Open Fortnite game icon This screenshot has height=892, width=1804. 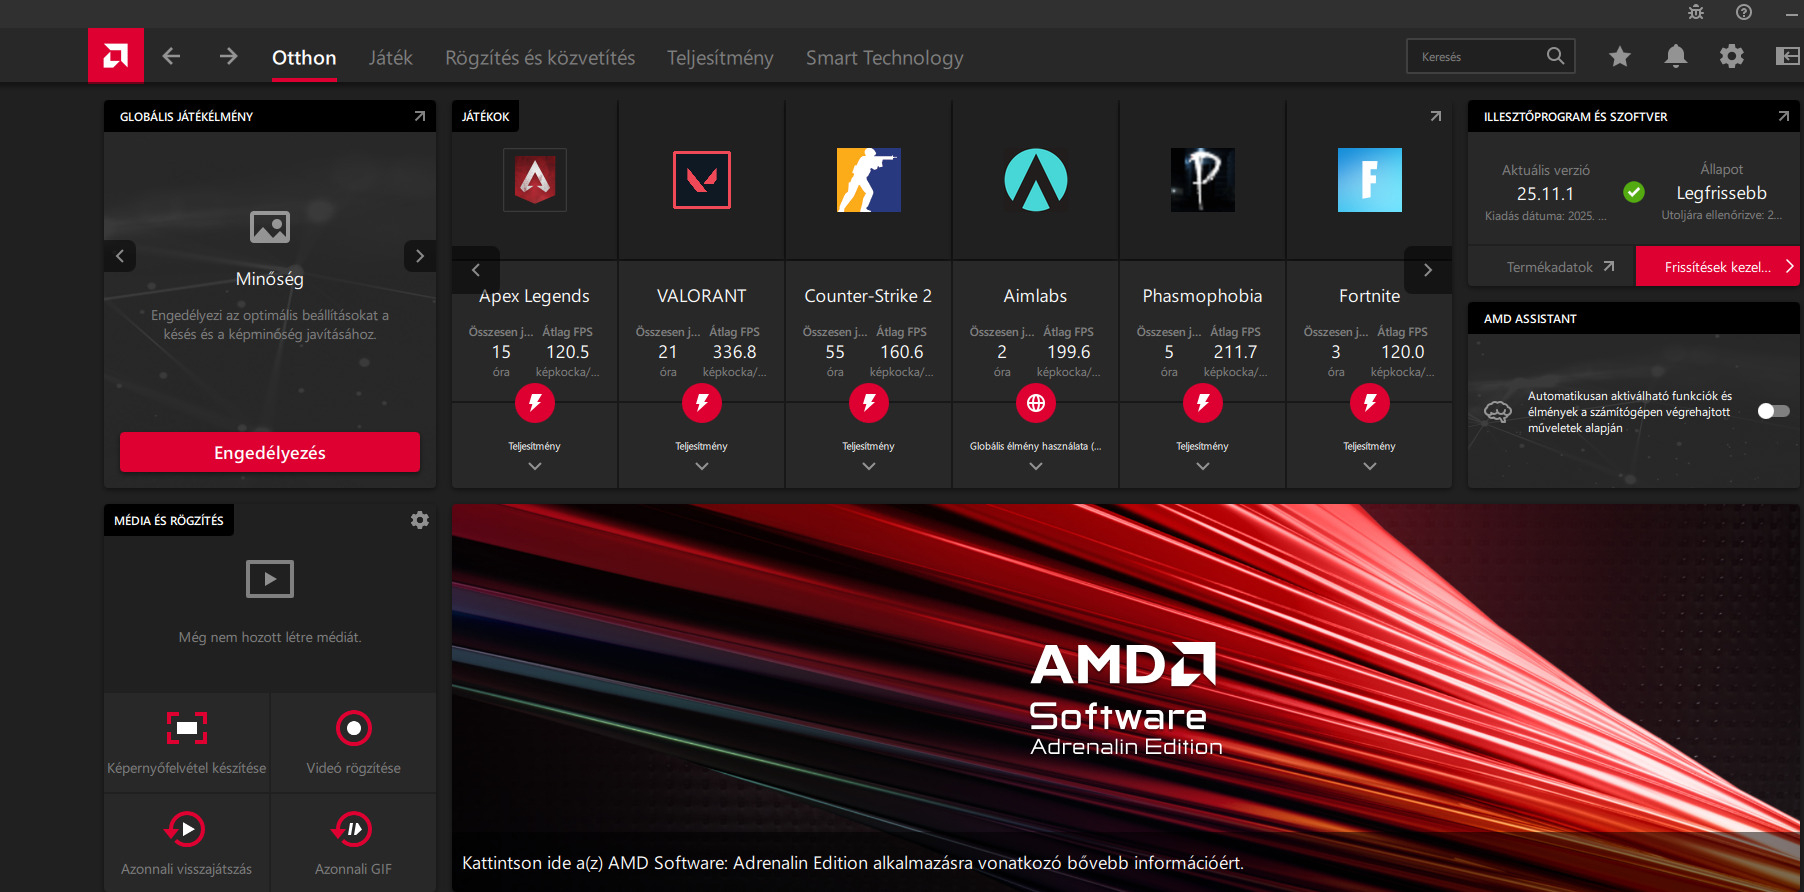(1370, 180)
